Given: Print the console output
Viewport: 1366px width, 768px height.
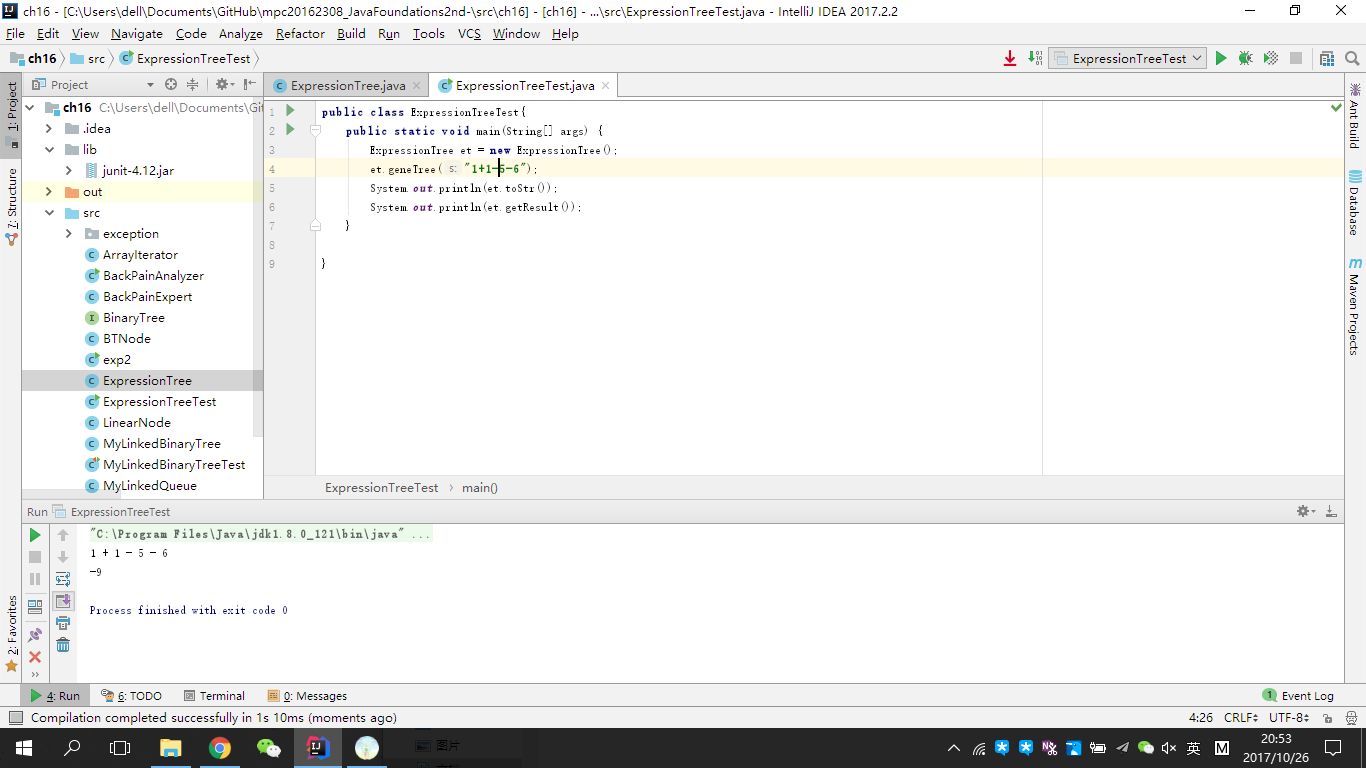Looking at the screenshot, I should pos(63,623).
